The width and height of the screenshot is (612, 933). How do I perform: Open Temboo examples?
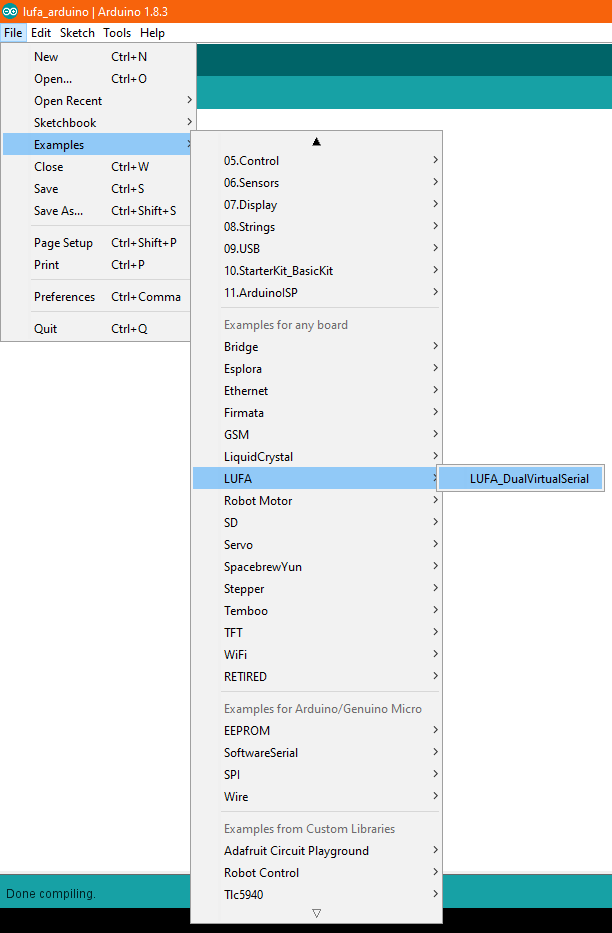click(316, 611)
